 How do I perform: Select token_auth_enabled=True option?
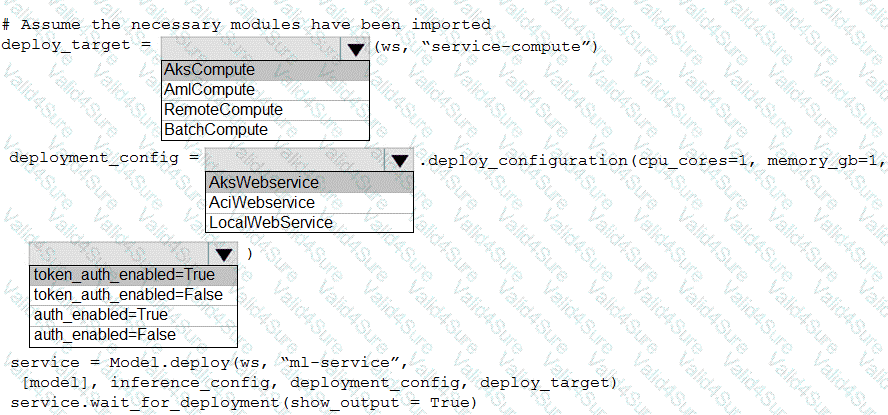pyautogui.click(x=133, y=275)
